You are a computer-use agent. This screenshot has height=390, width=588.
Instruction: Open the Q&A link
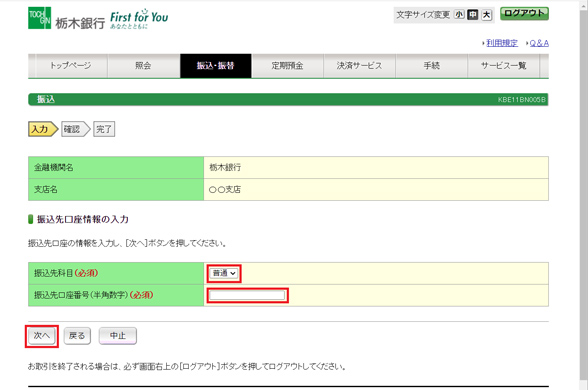pos(539,43)
